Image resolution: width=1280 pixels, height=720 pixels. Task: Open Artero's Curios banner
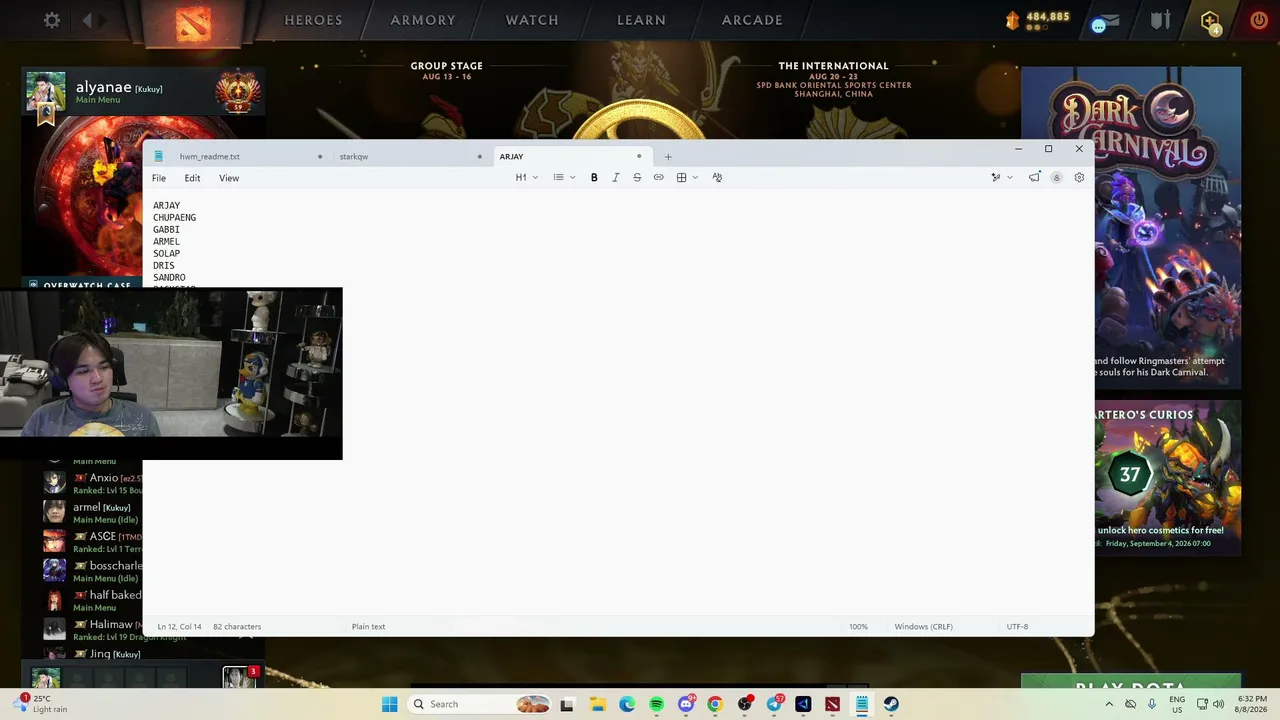coord(1168,479)
